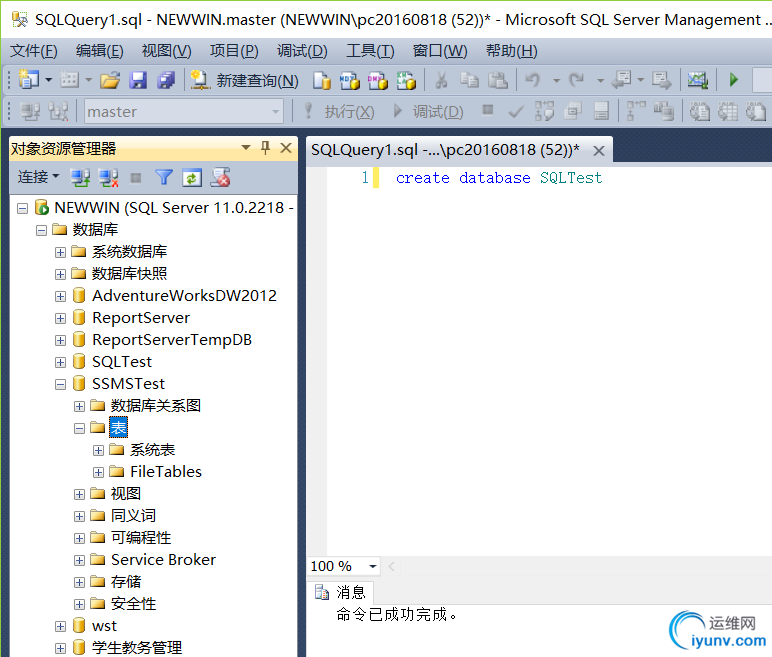Collapse the SSMSTest database node

point(60,384)
